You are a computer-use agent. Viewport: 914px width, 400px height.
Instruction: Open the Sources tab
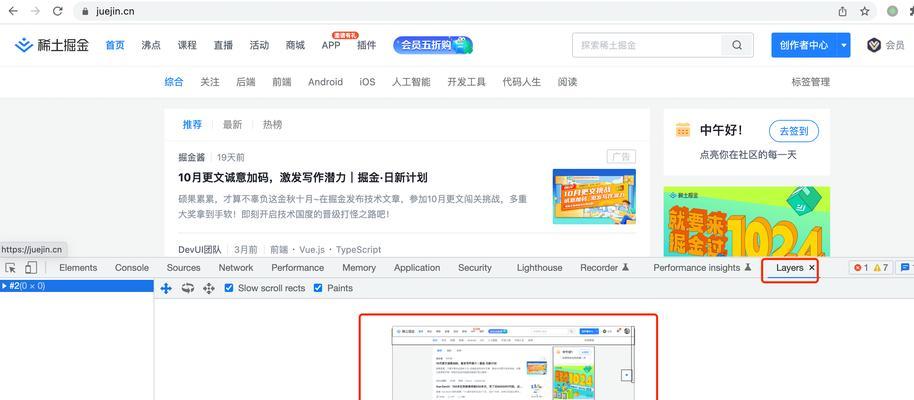pyautogui.click(x=184, y=268)
